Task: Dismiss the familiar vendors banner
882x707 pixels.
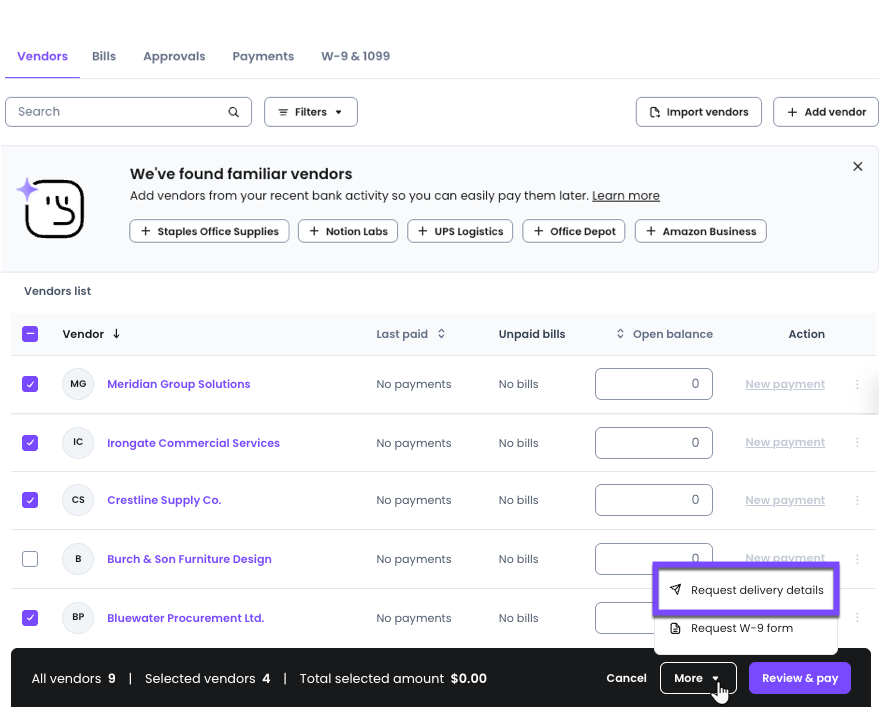Action: (857, 166)
